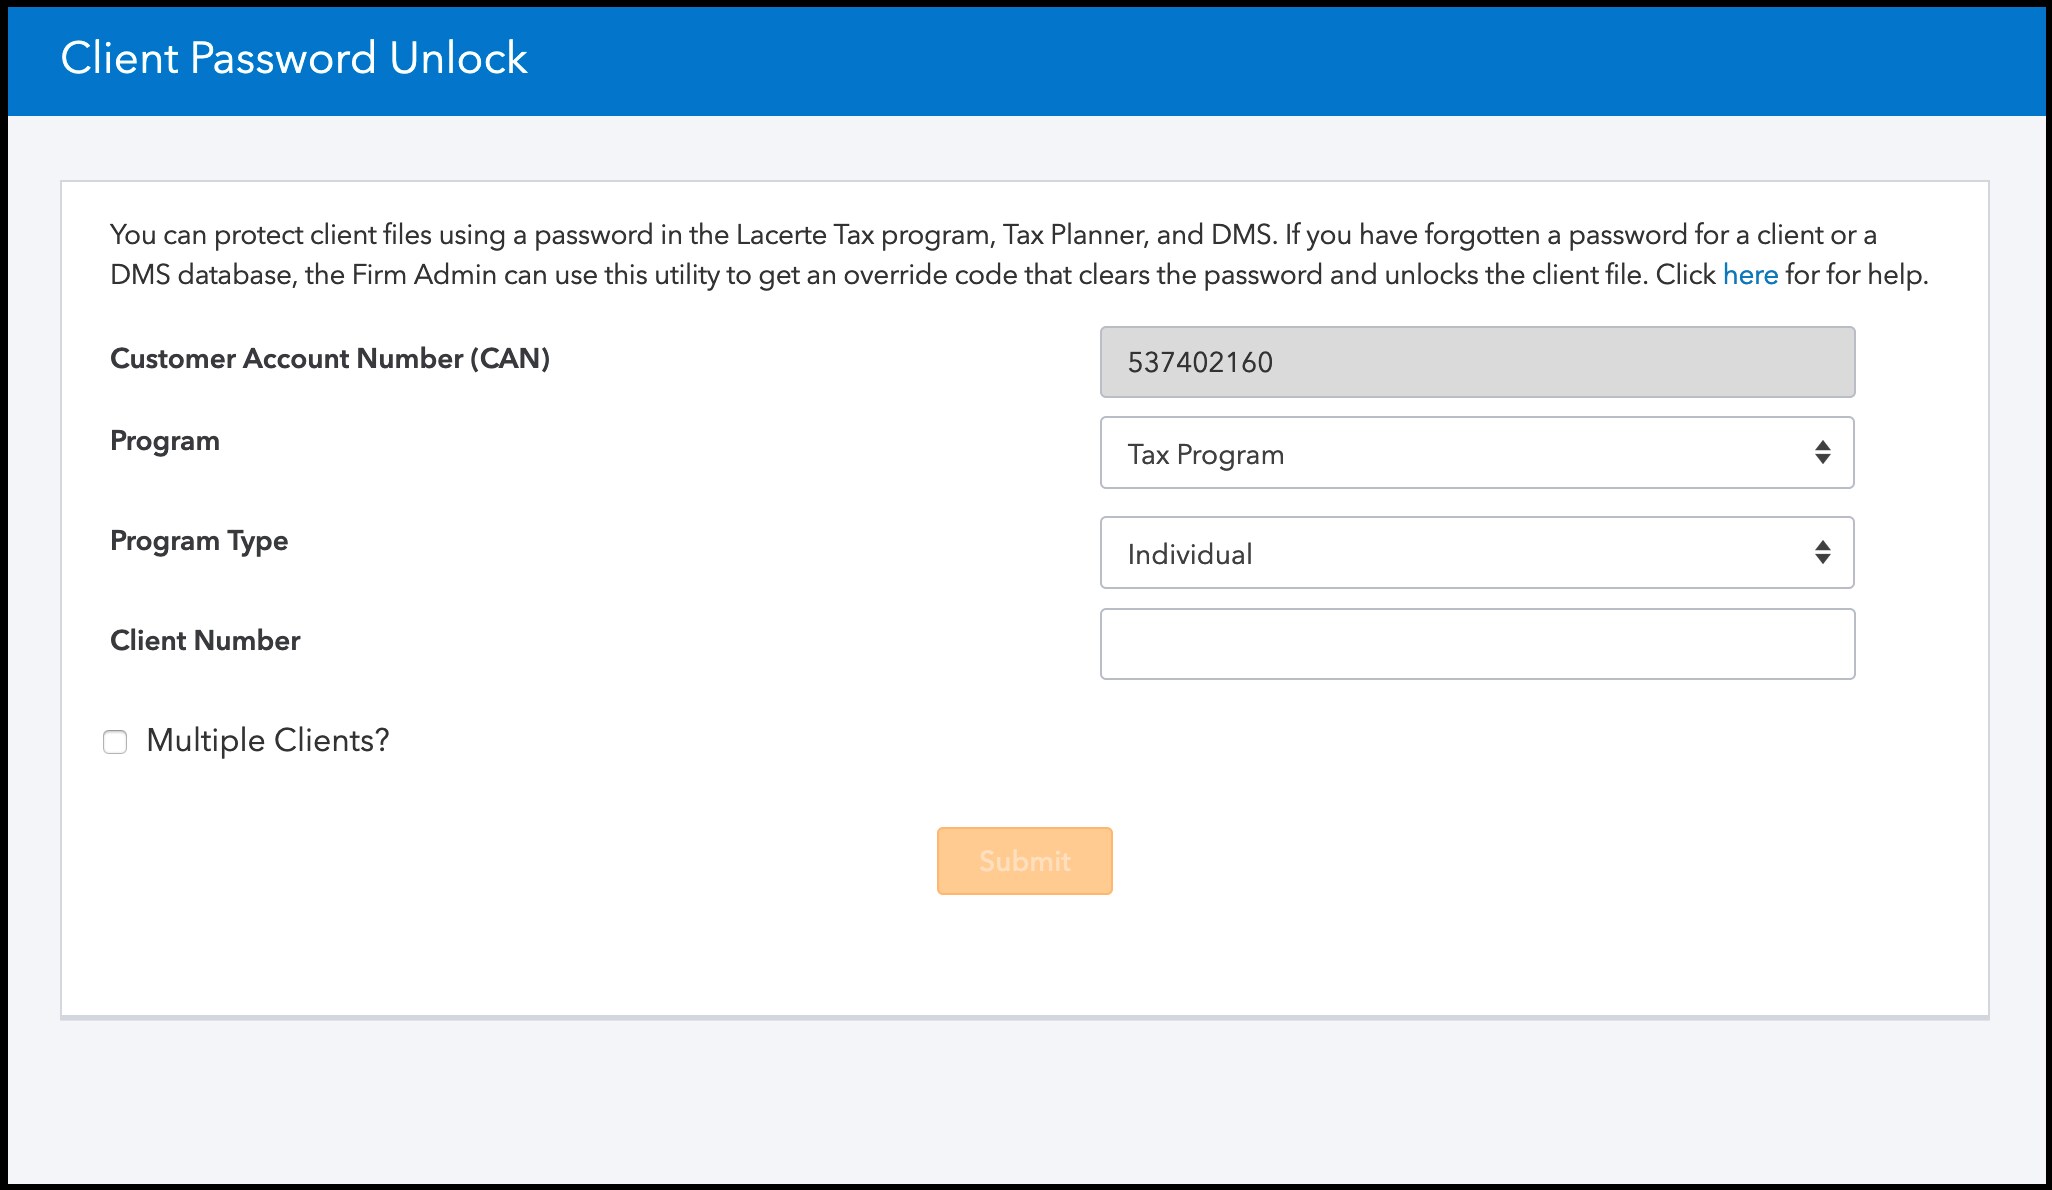Open the Individual program type dropdown
The height and width of the screenshot is (1190, 2052).
pyautogui.click(x=1477, y=552)
